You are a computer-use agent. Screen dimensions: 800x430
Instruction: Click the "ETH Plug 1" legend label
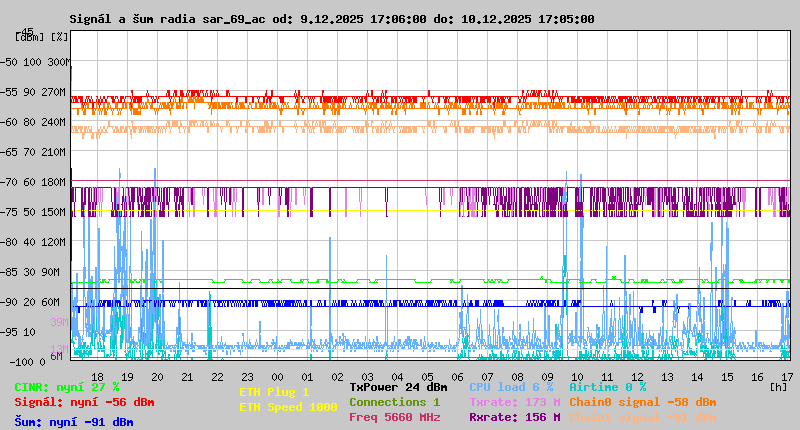tap(274, 392)
